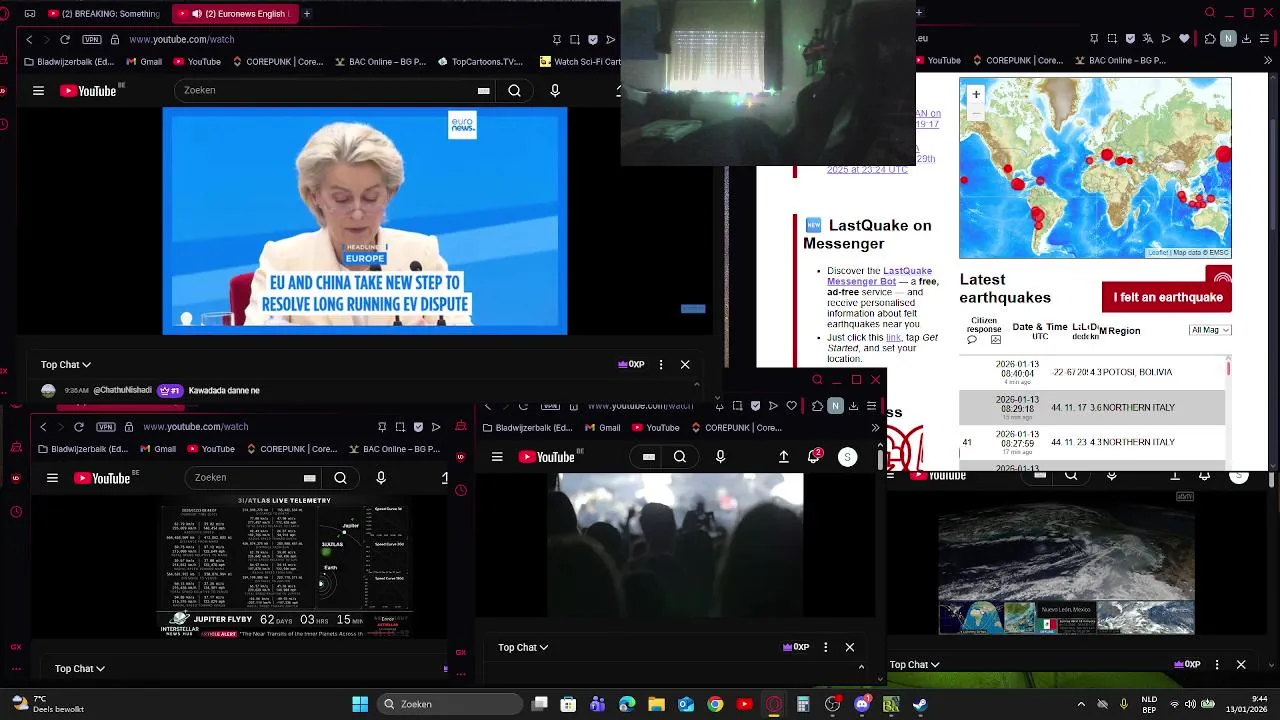Click search magnifier in 3I/ATLAS telemetry window

click(x=340, y=478)
